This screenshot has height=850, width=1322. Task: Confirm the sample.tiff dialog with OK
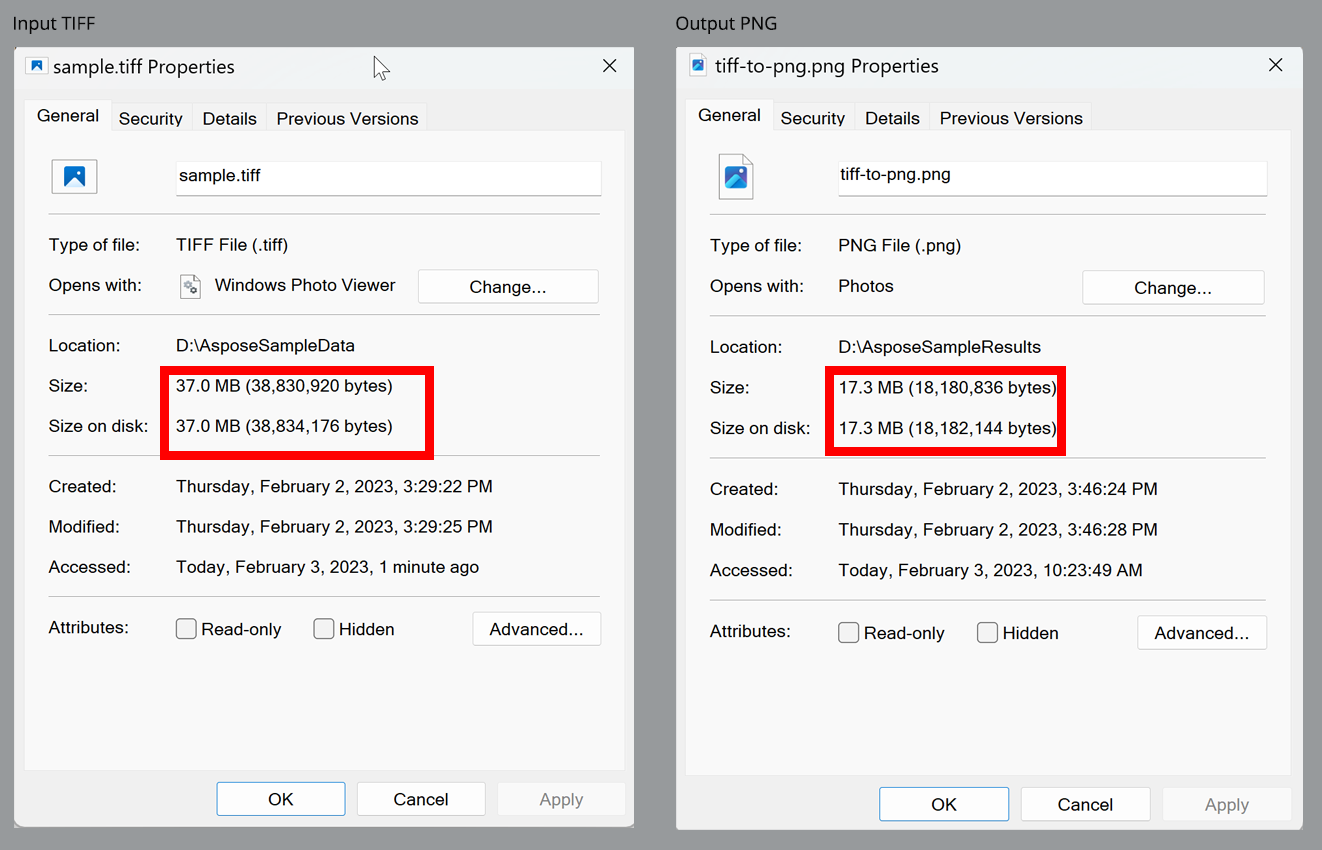(x=280, y=798)
